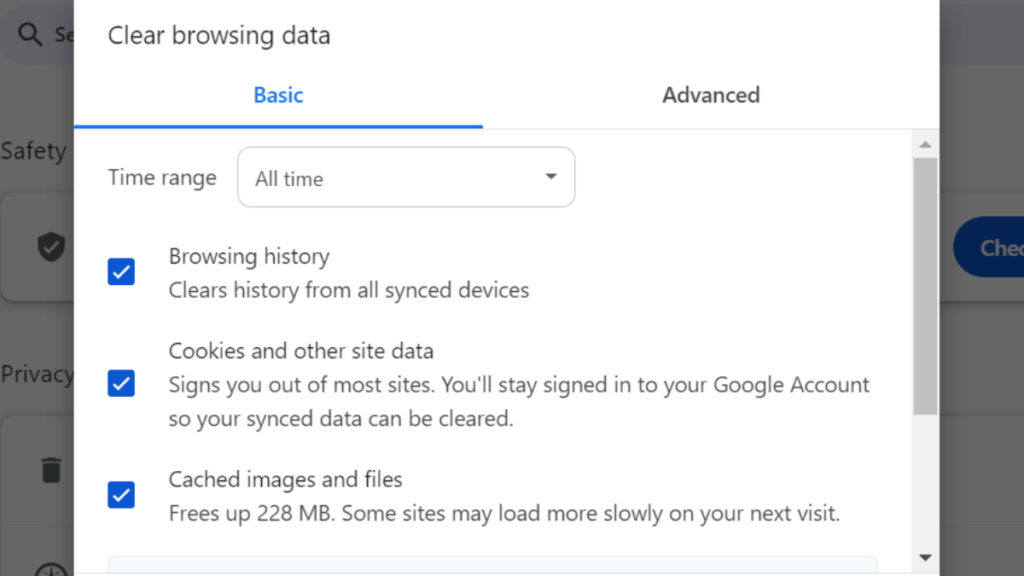Click the compass icon at the bottom left

[x=51, y=570]
